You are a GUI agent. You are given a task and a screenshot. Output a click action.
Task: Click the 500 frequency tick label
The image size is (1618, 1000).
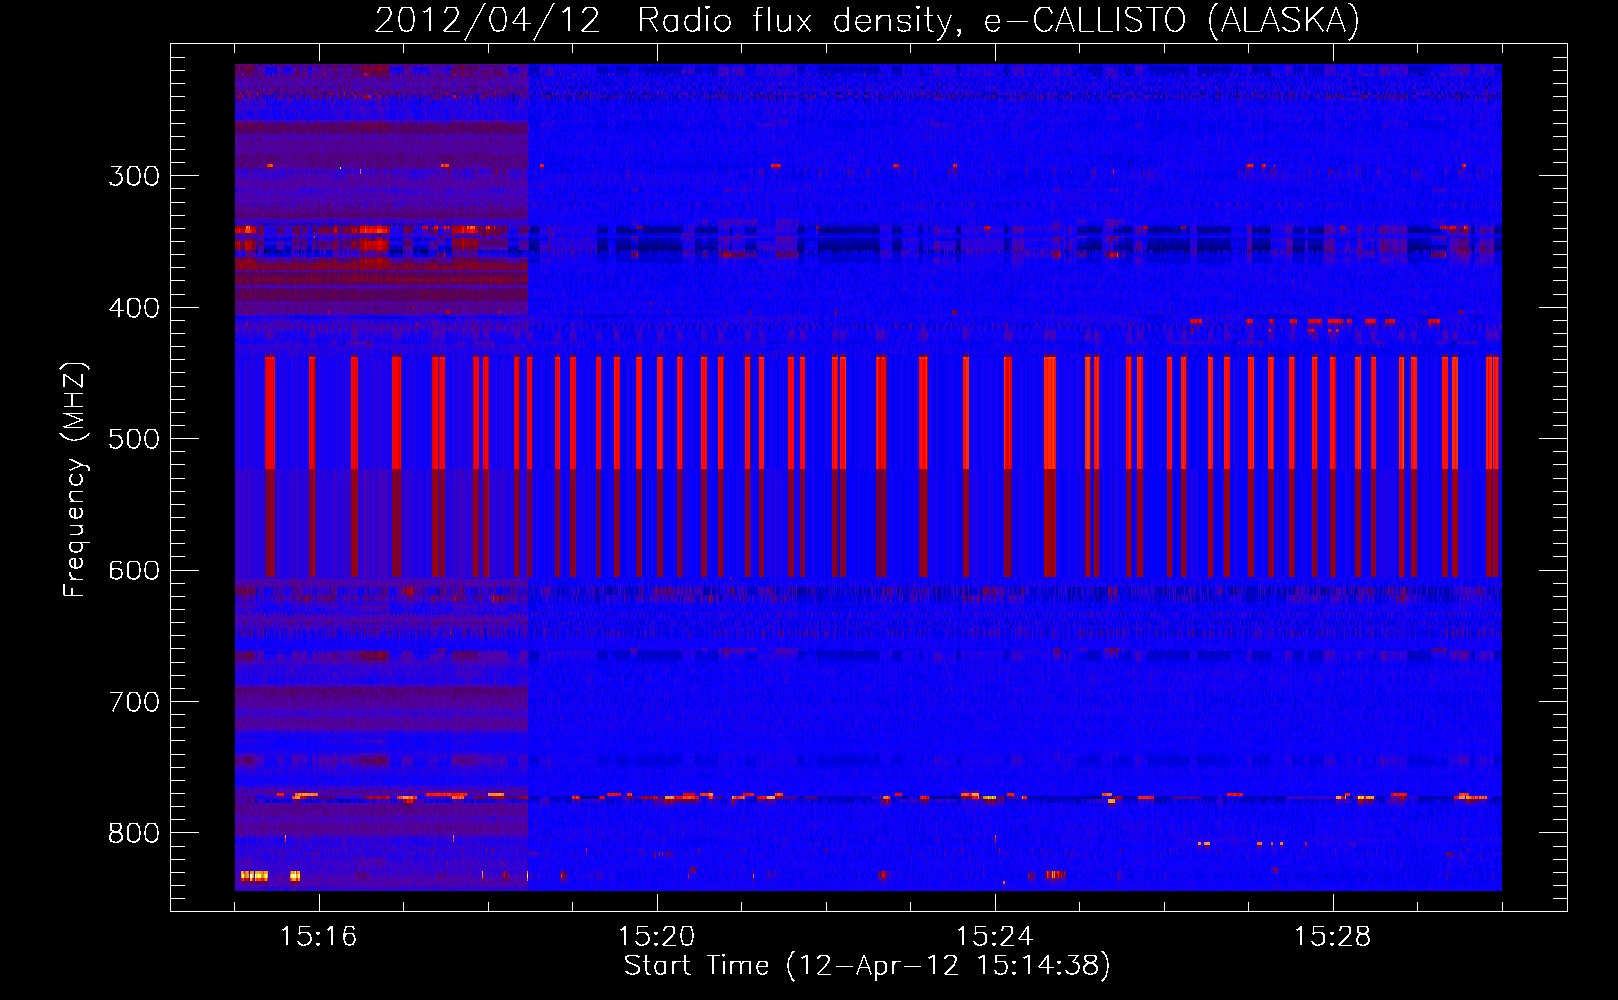coord(134,439)
